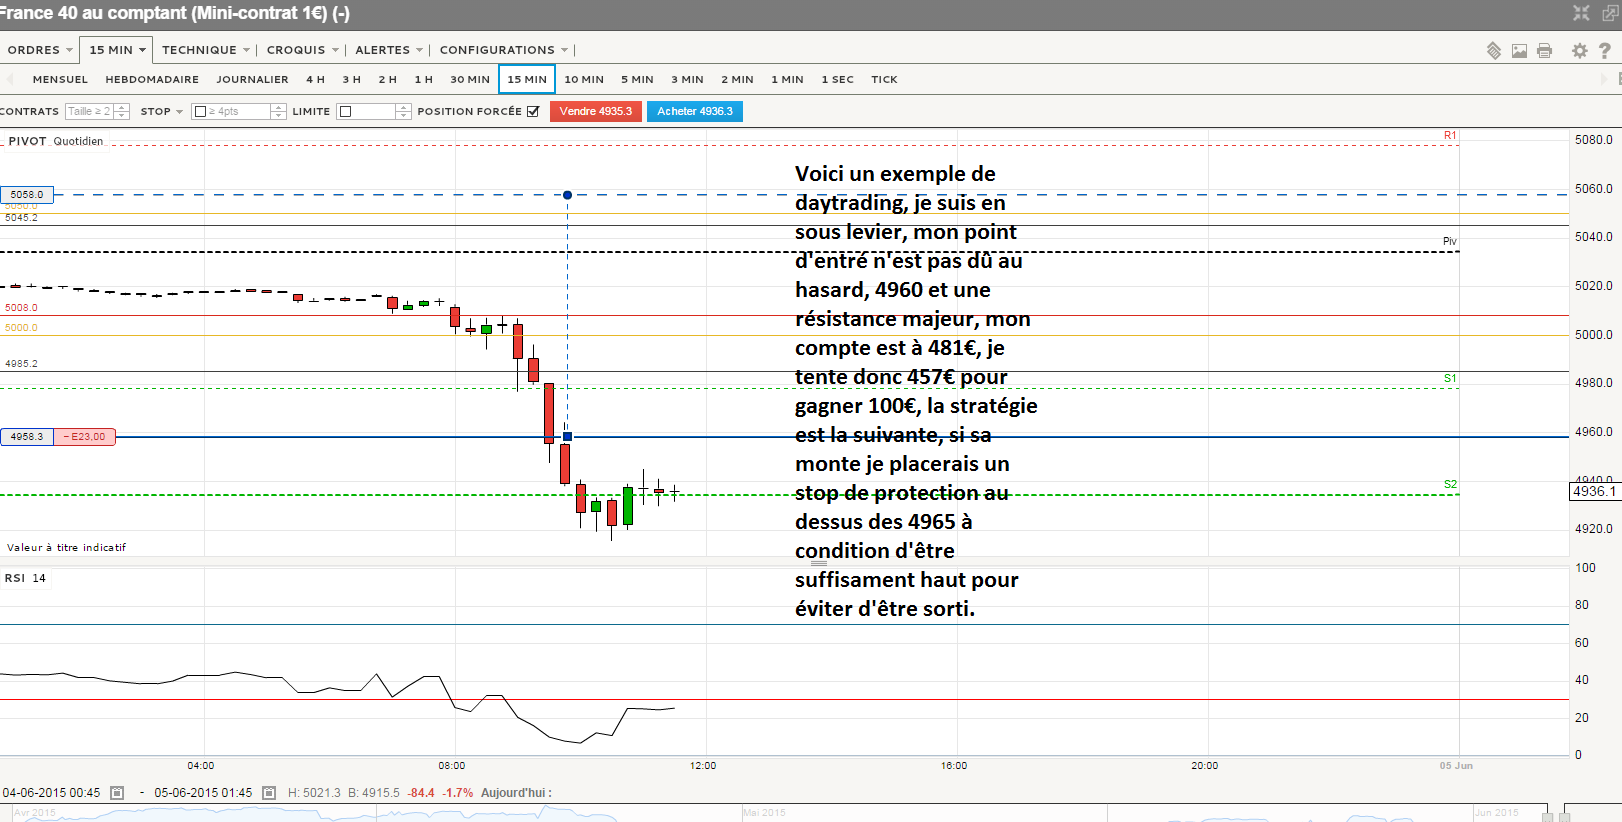Select the Journalier timeframe
The height and width of the screenshot is (822, 1622).
point(252,79)
